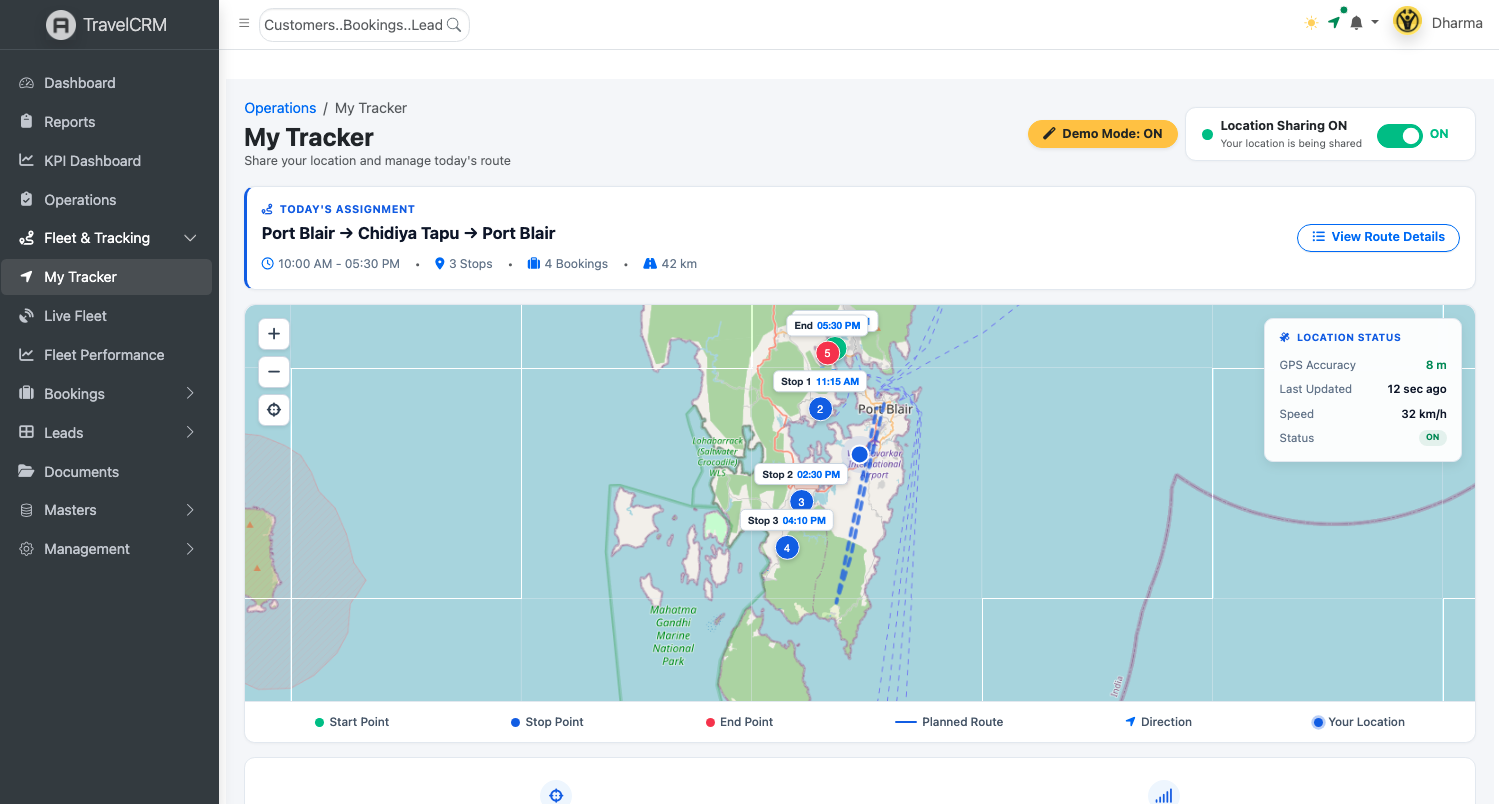Toggle Demo Mode: ON button
This screenshot has width=1499, height=804.
pos(1103,134)
